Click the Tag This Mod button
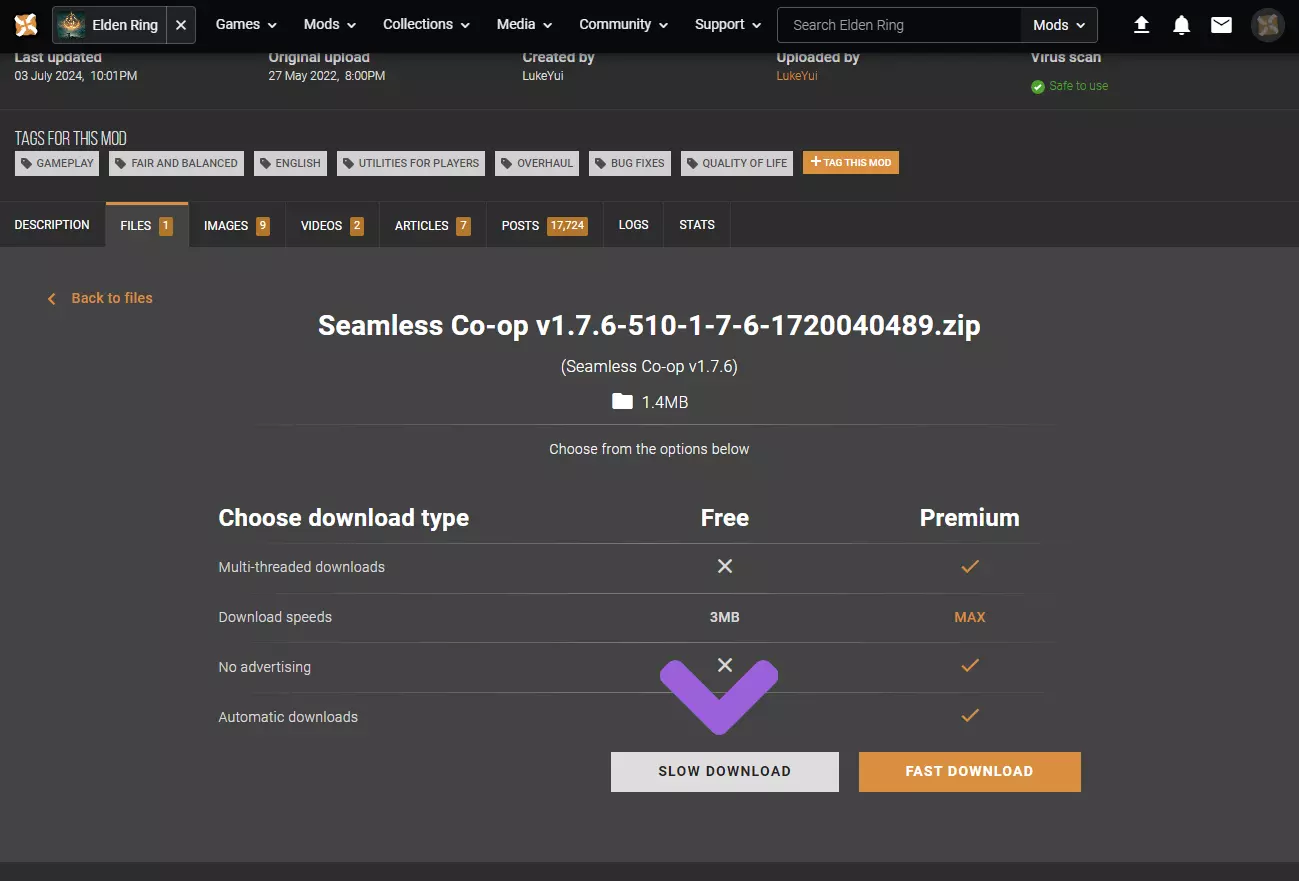The image size is (1299, 881). coord(850,163)
